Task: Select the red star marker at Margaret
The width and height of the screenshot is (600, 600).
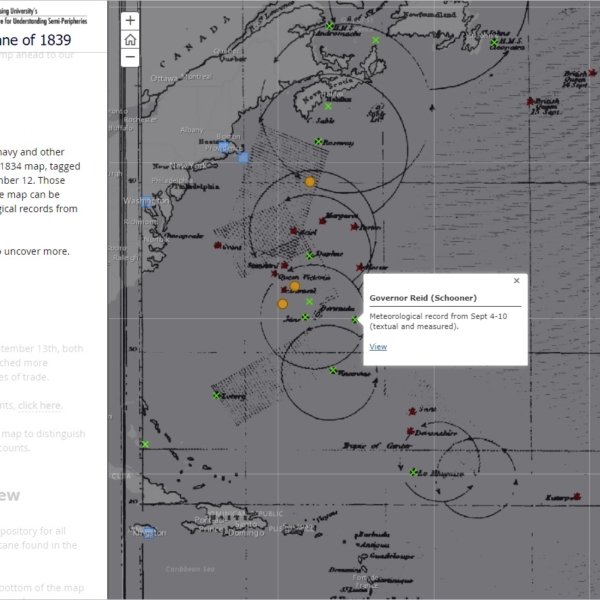Action: pos(322,219)
